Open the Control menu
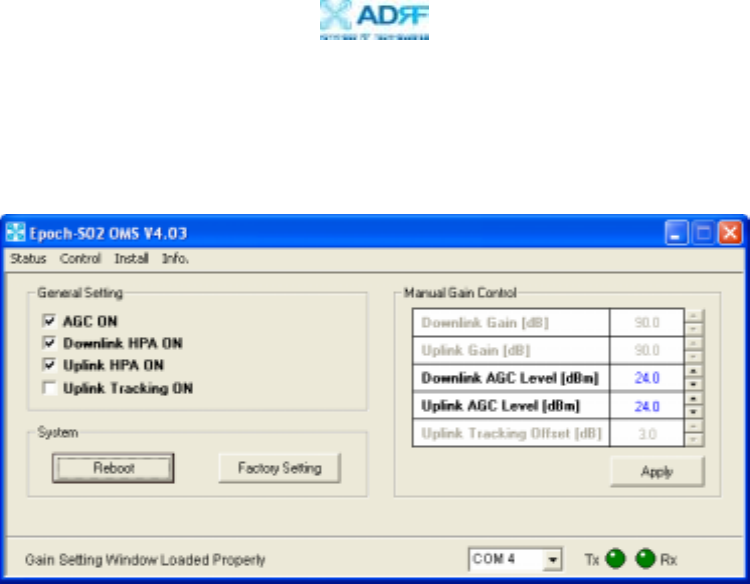Image resolution: width=750 pixels, height=584 pixels. pyautogui.click(x=80, y=259)
